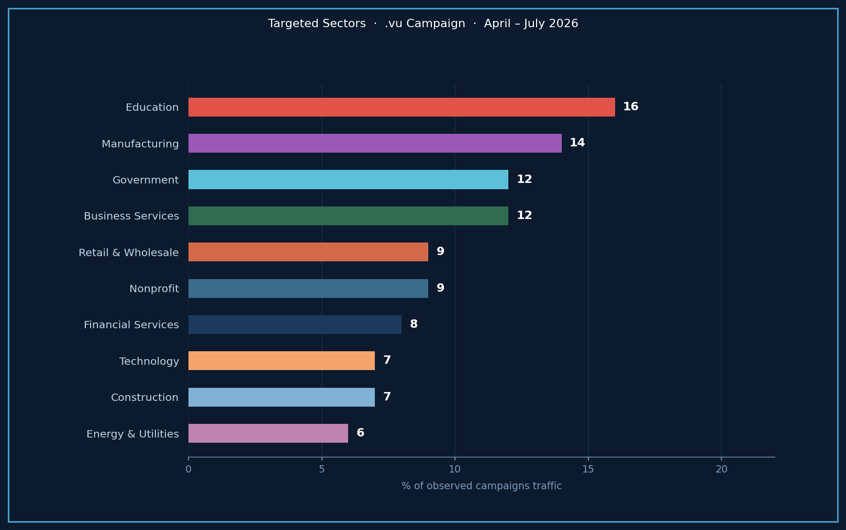Select the green Business Services bar

(x=348, y=216)
